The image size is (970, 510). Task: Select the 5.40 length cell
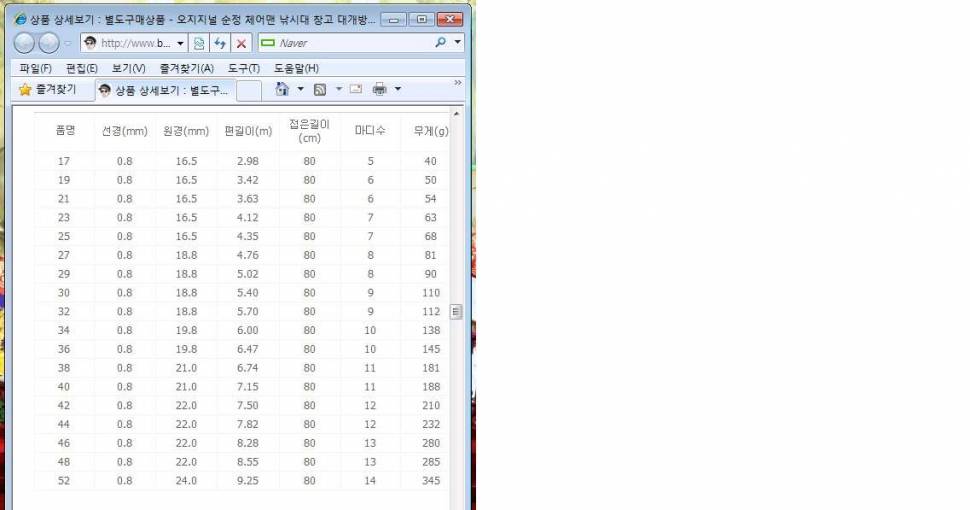coord(247,293)
